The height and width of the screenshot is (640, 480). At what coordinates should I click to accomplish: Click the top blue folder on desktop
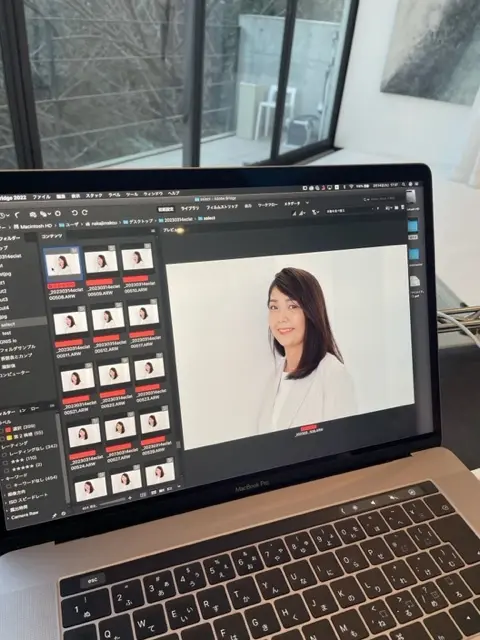tap(413, 226)
